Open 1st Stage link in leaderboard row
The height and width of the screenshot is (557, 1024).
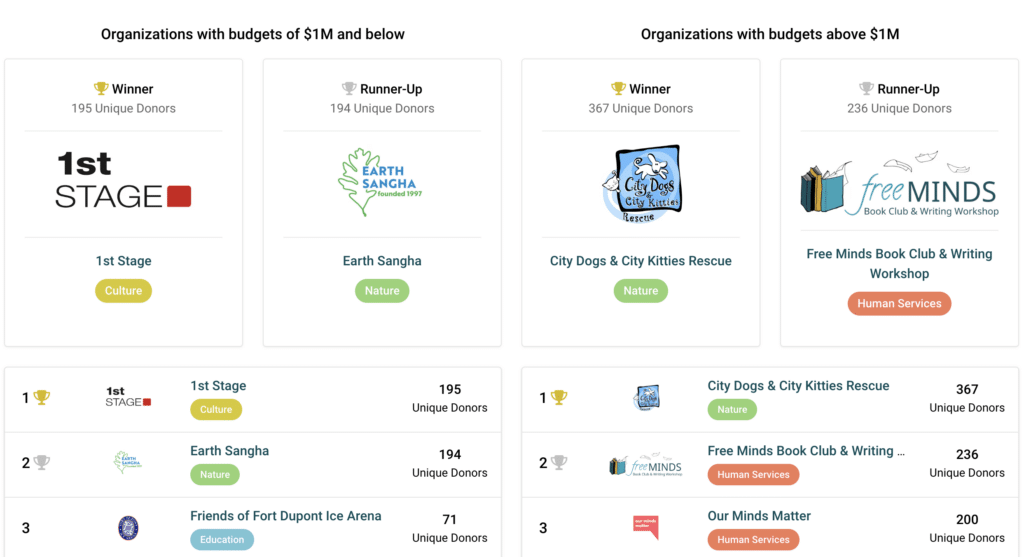[218, 386]
